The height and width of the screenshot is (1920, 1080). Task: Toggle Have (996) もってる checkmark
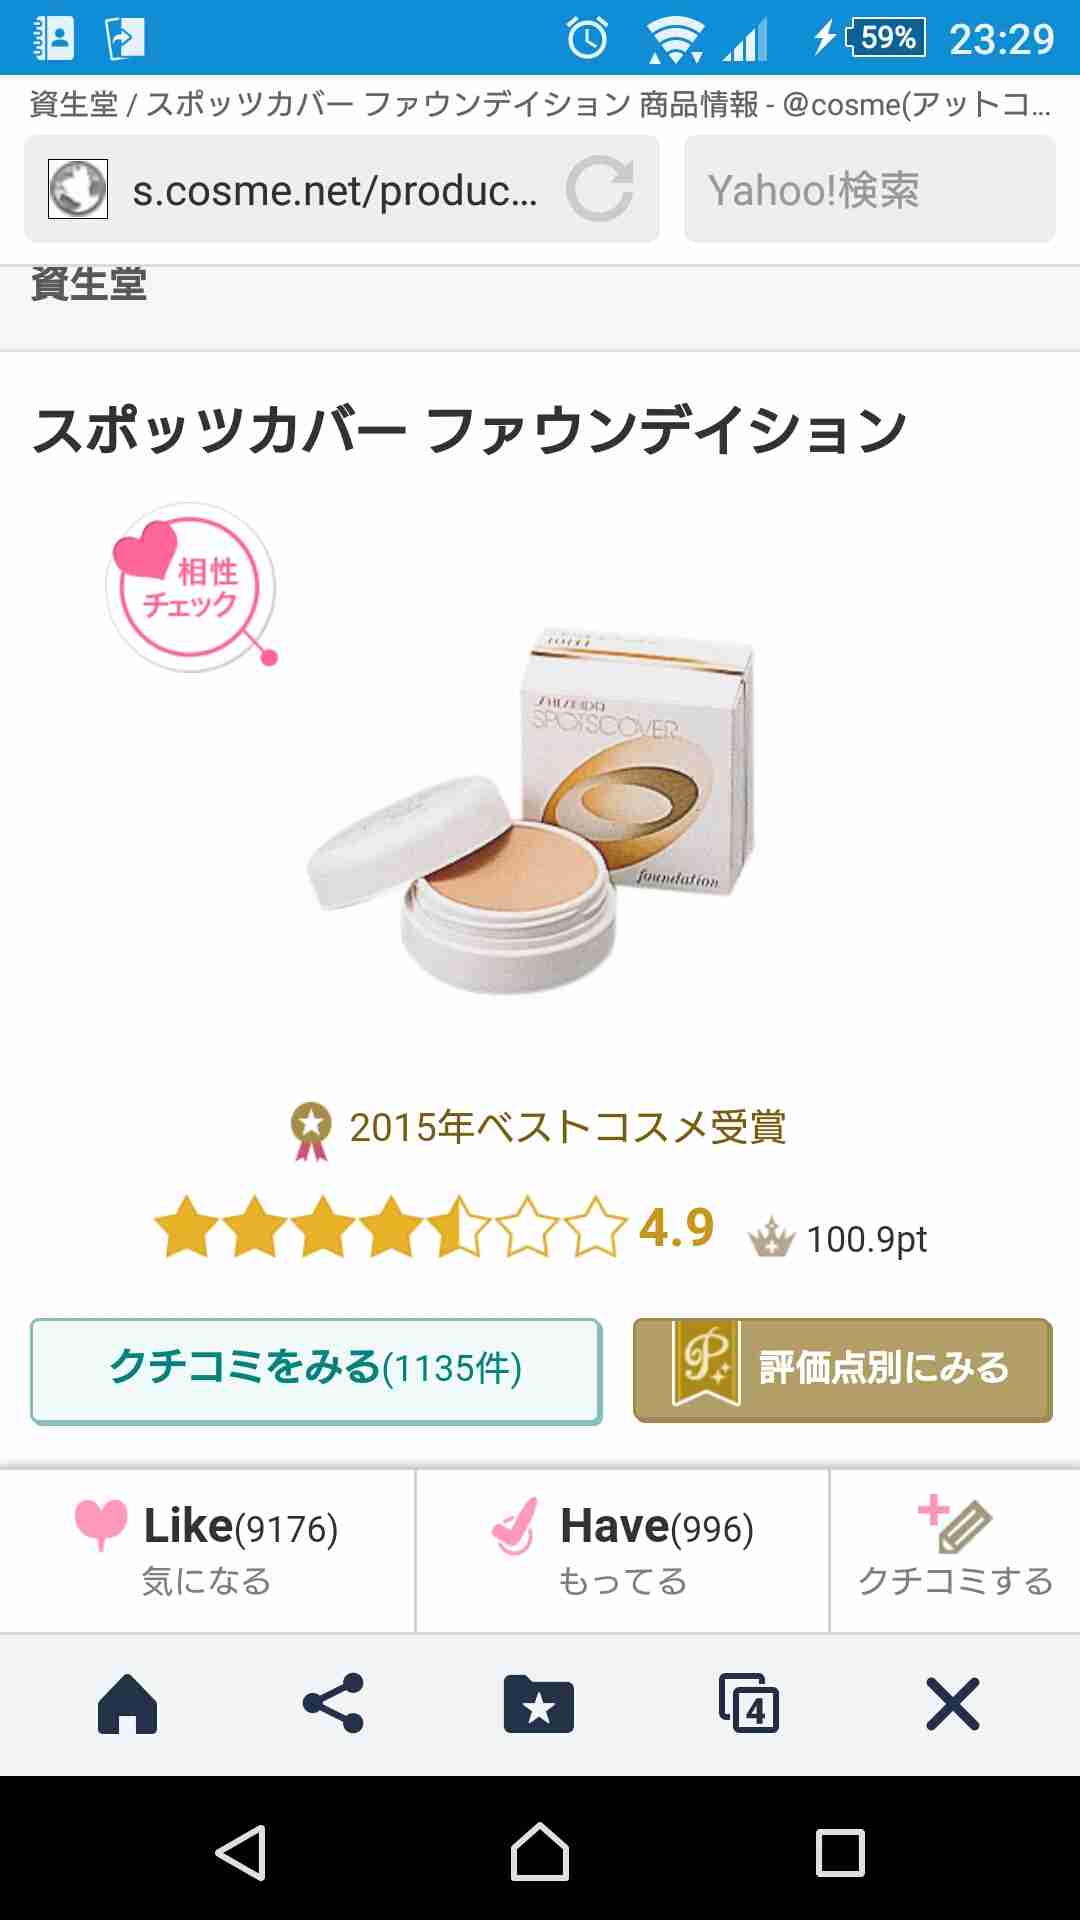[622, 1551]
